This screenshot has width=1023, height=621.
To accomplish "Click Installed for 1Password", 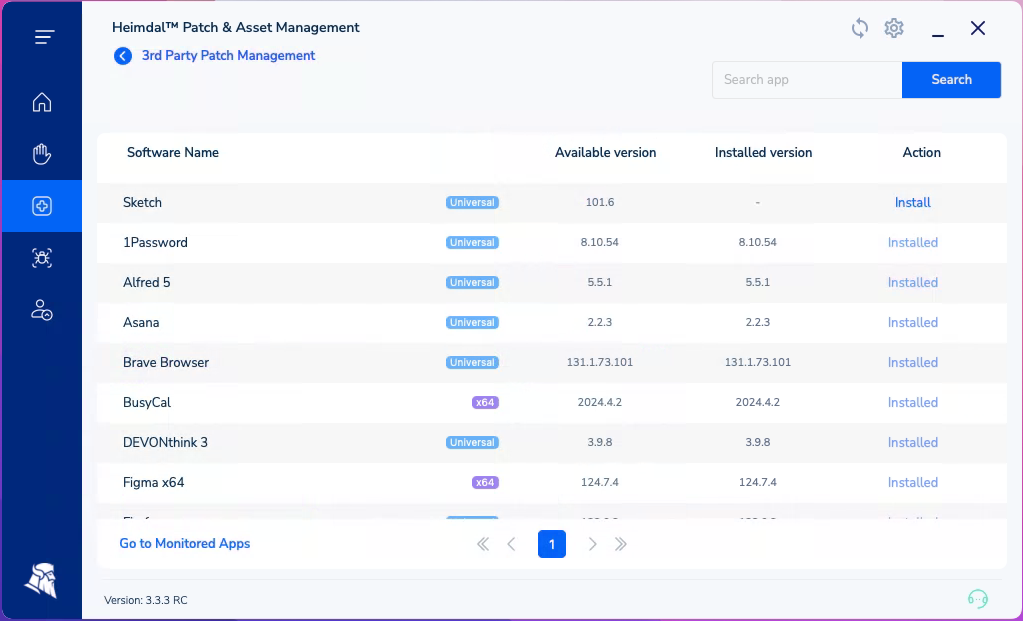I will pos(912,243).
